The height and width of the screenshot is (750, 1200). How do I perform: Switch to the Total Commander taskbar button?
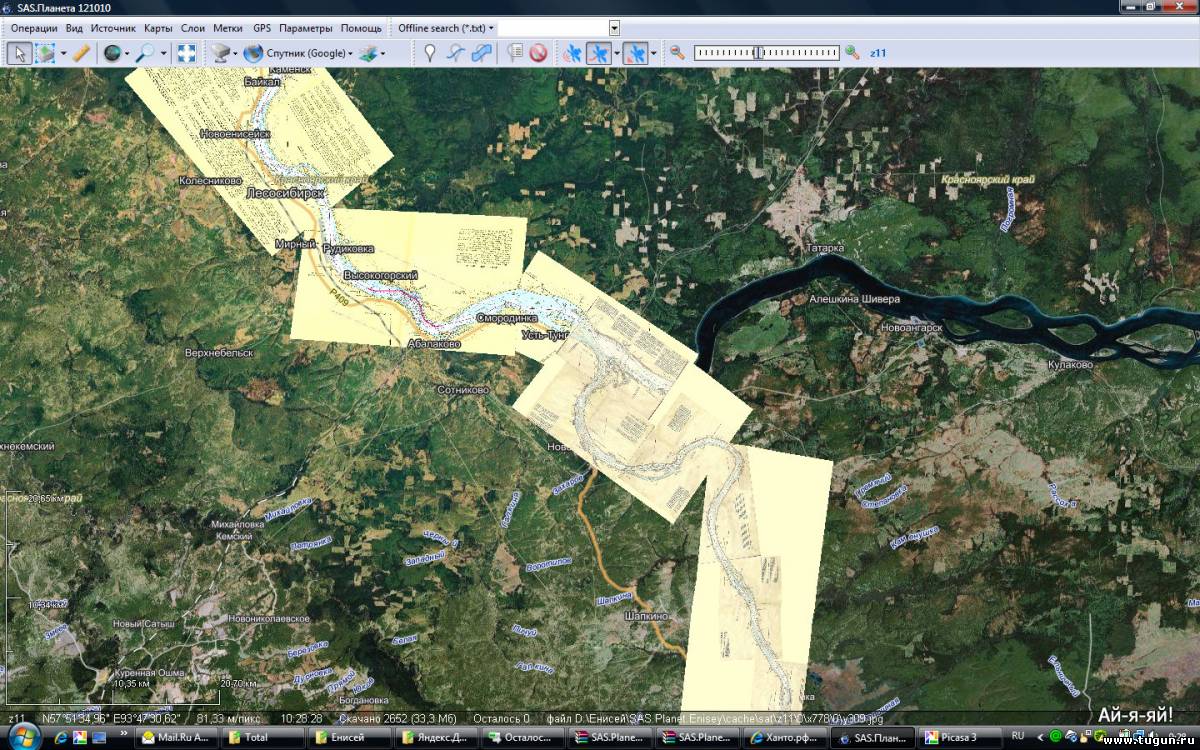click(x=263, y=738)
